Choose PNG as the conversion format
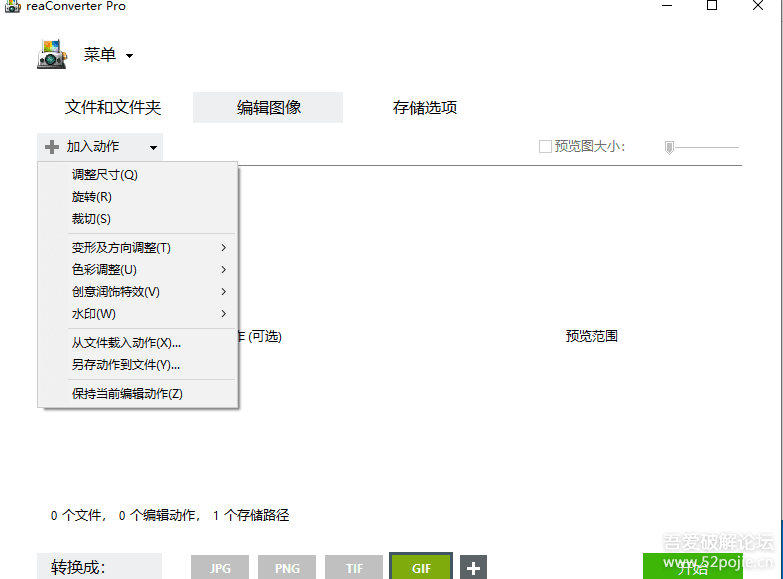 pos(287,568)
